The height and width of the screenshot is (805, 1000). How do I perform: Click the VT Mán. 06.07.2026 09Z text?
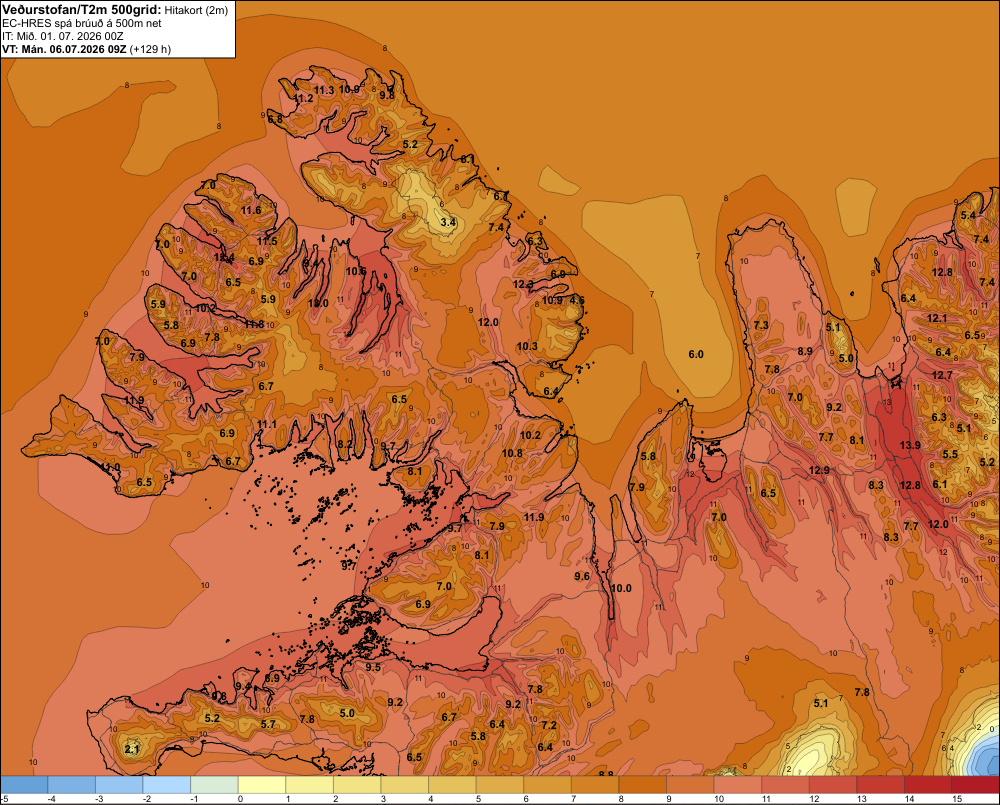pyautogui.click(x=64, y=49)
